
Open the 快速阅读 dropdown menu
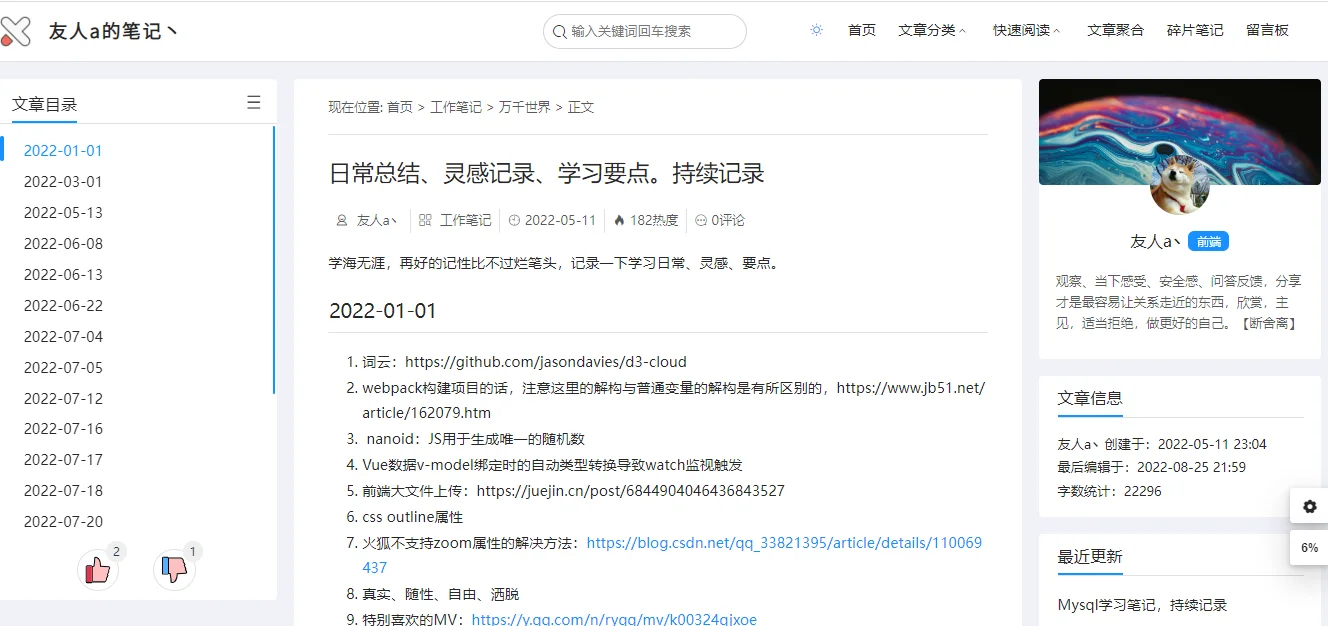(1022, 30)
